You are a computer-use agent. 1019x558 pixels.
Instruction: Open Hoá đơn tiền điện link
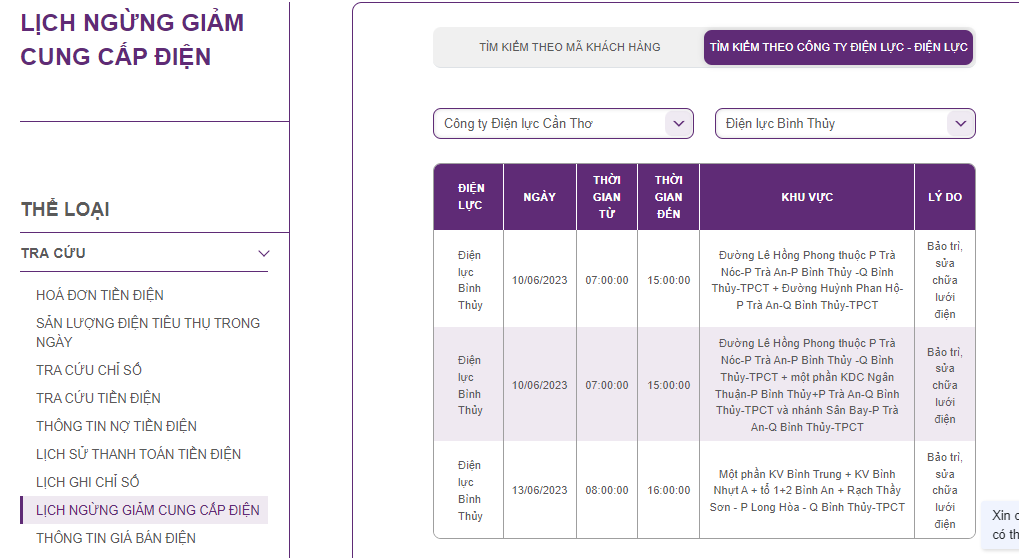coord(99,295)
